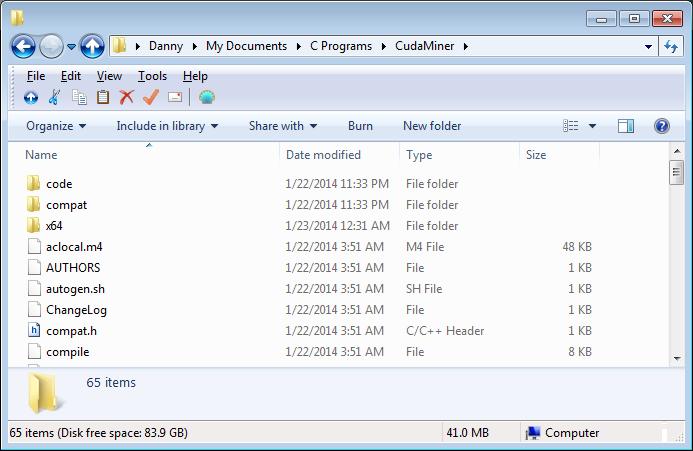693x451 pixels.
Task: Click the vertical scrollbar thumb
Action: pyautogui.click(x=676, y=172)
